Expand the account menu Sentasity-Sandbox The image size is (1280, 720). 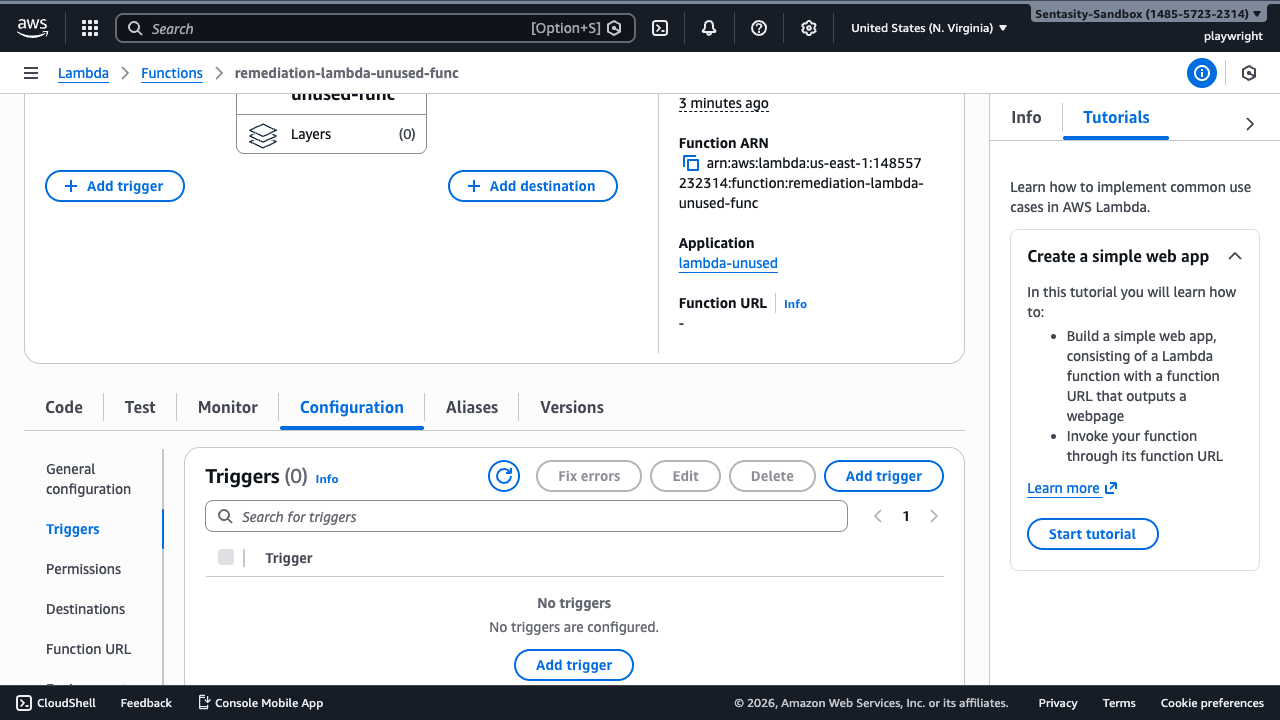click(x=1147, y=14)
